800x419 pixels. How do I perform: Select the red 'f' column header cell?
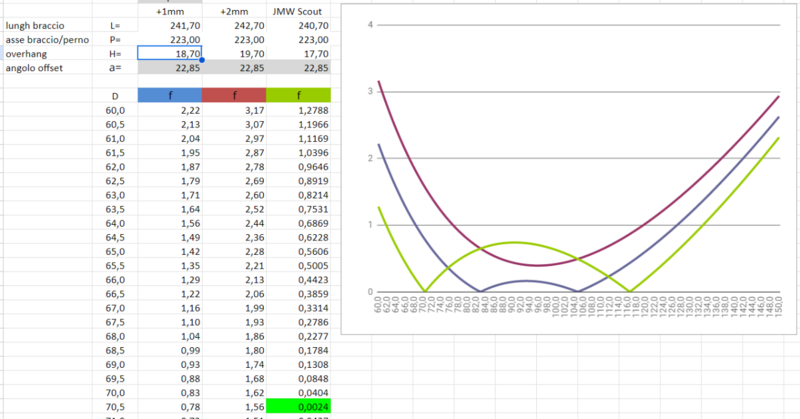[233, 95]
